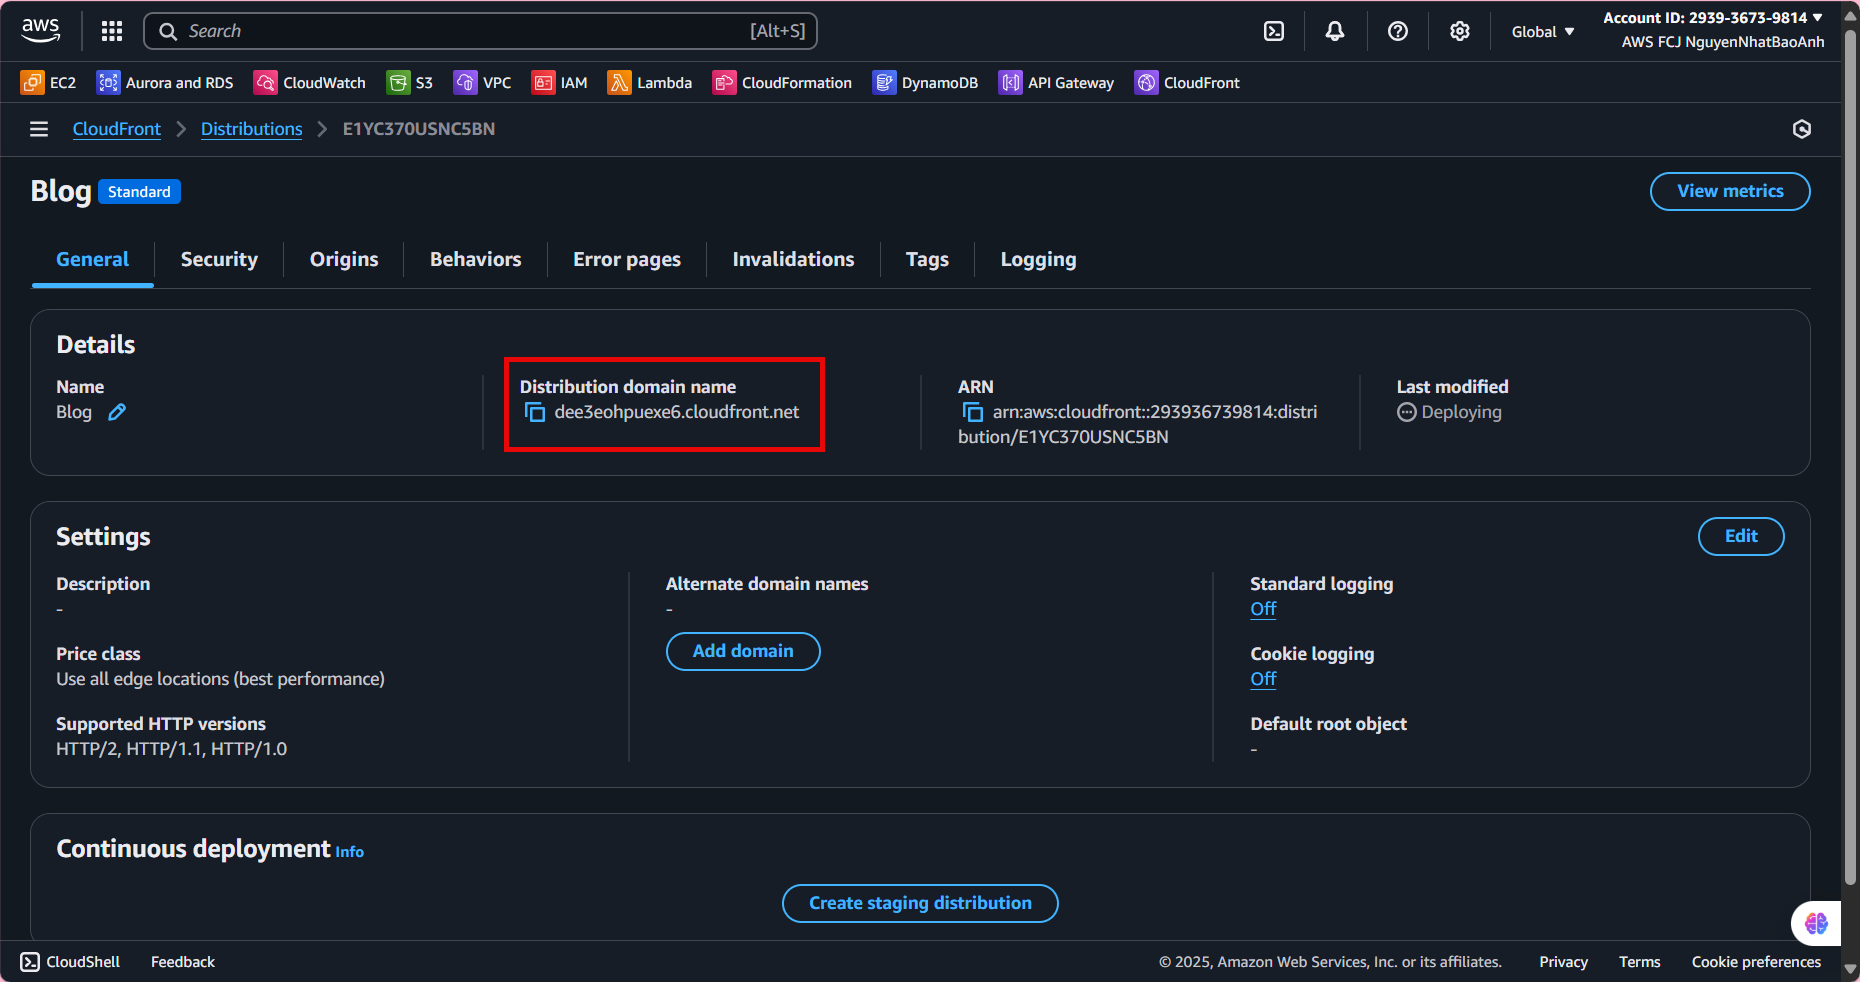Switch to the Origins tab
This screenshot has width=1860, height=982.
pos(344,260)
